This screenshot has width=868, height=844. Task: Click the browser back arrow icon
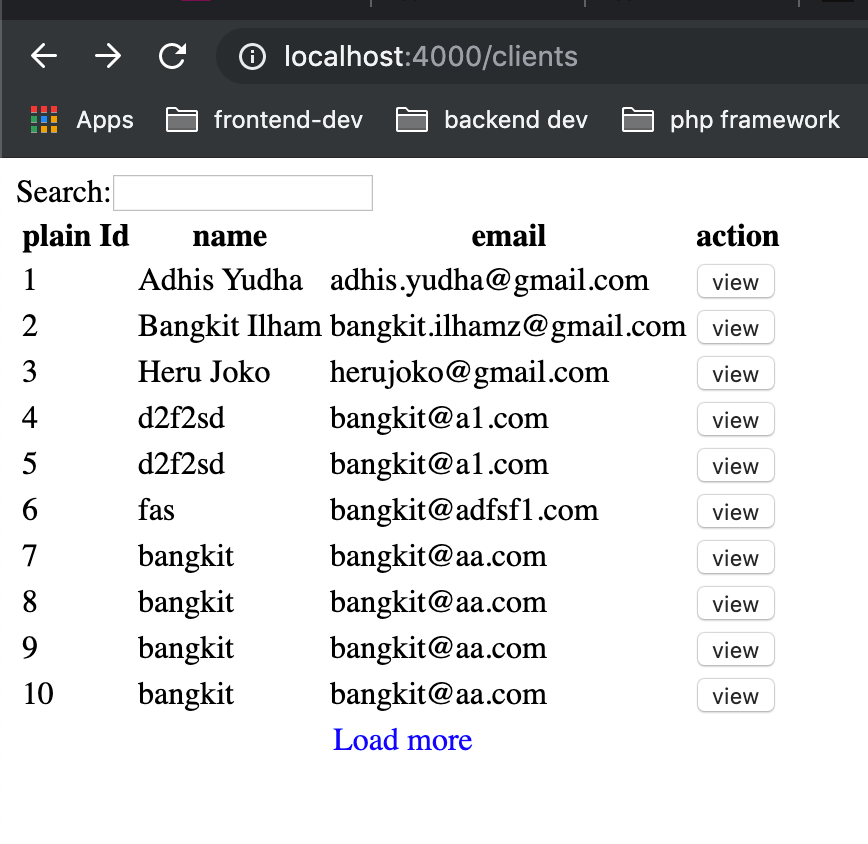(x=43, y=56)
